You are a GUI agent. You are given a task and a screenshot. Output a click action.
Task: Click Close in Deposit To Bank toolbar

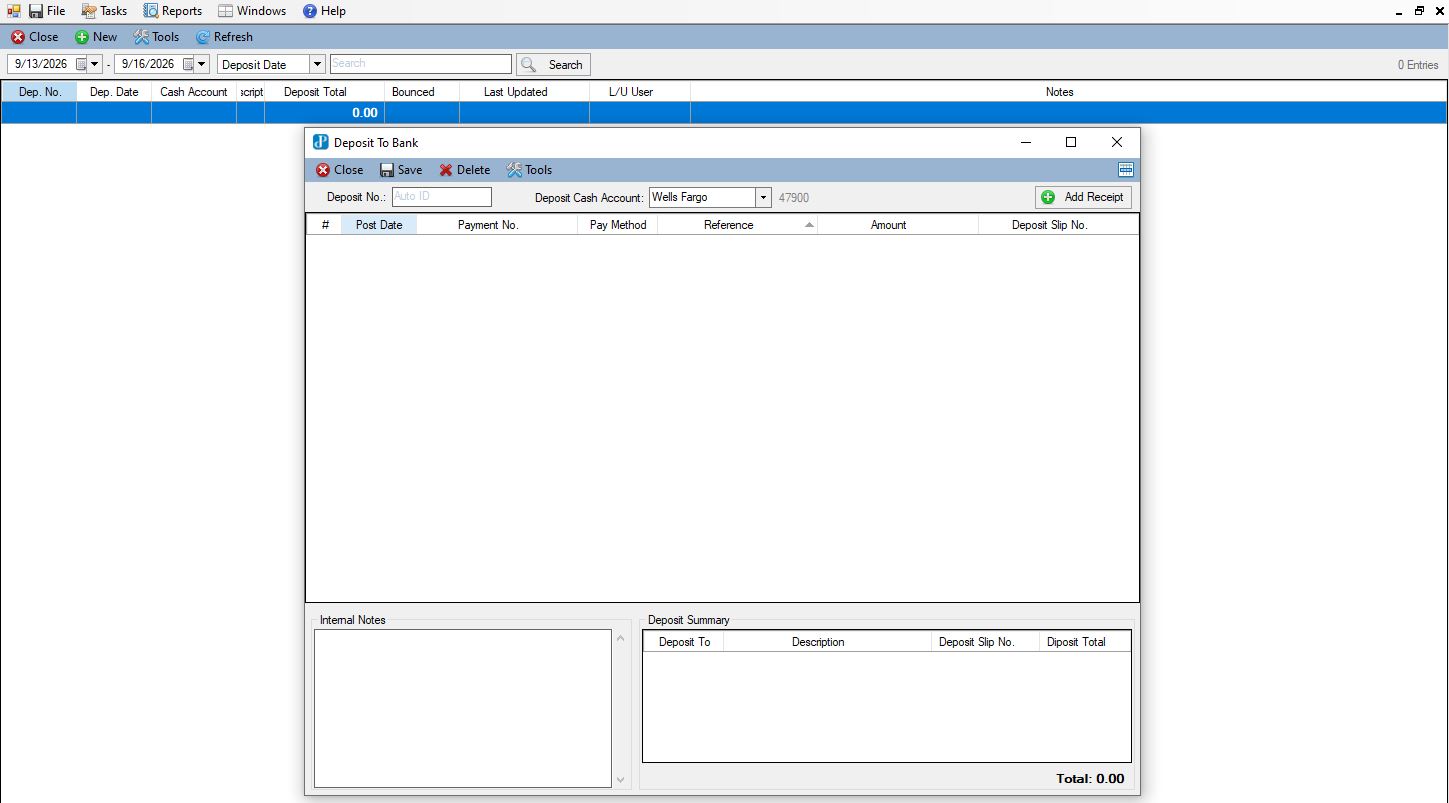pyautogui.click(x=340, y=170)
